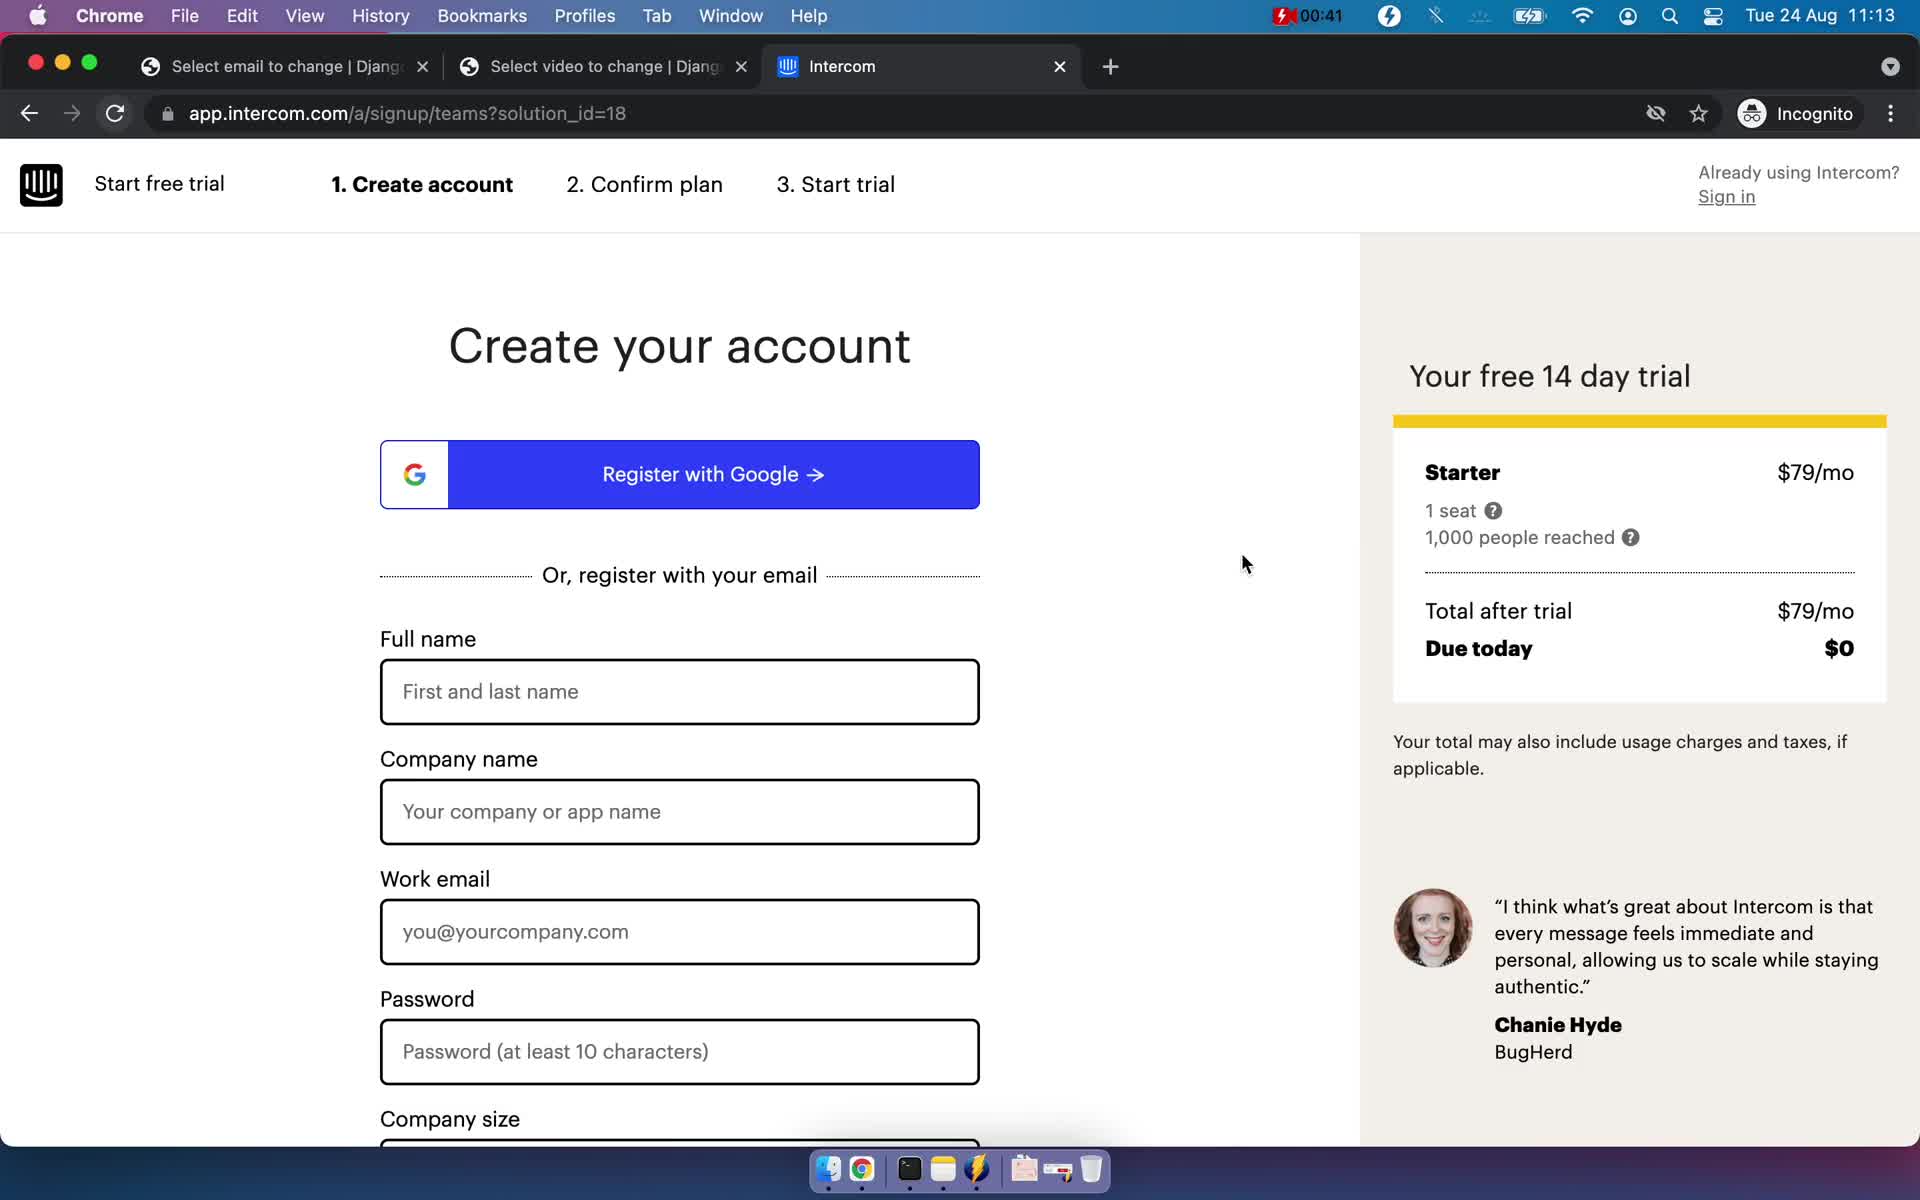Click the search icon in menu bar
1920x1200 pixels.
[x=1668, y=15]
